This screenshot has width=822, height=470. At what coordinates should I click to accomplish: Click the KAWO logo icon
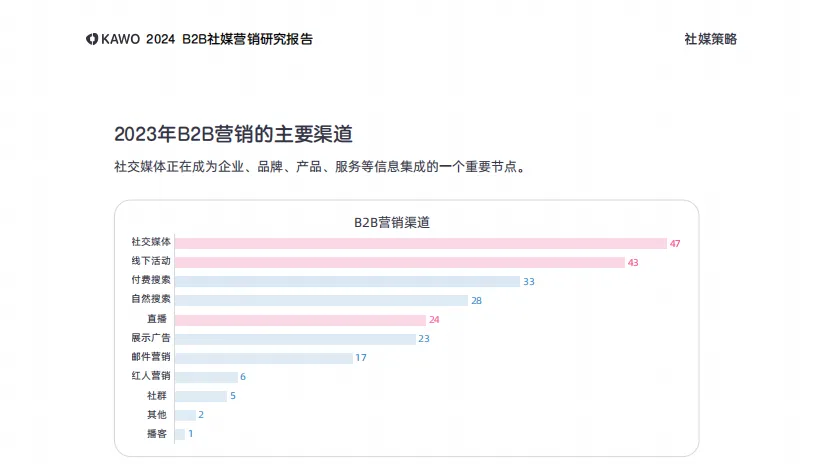pos(92,39)
